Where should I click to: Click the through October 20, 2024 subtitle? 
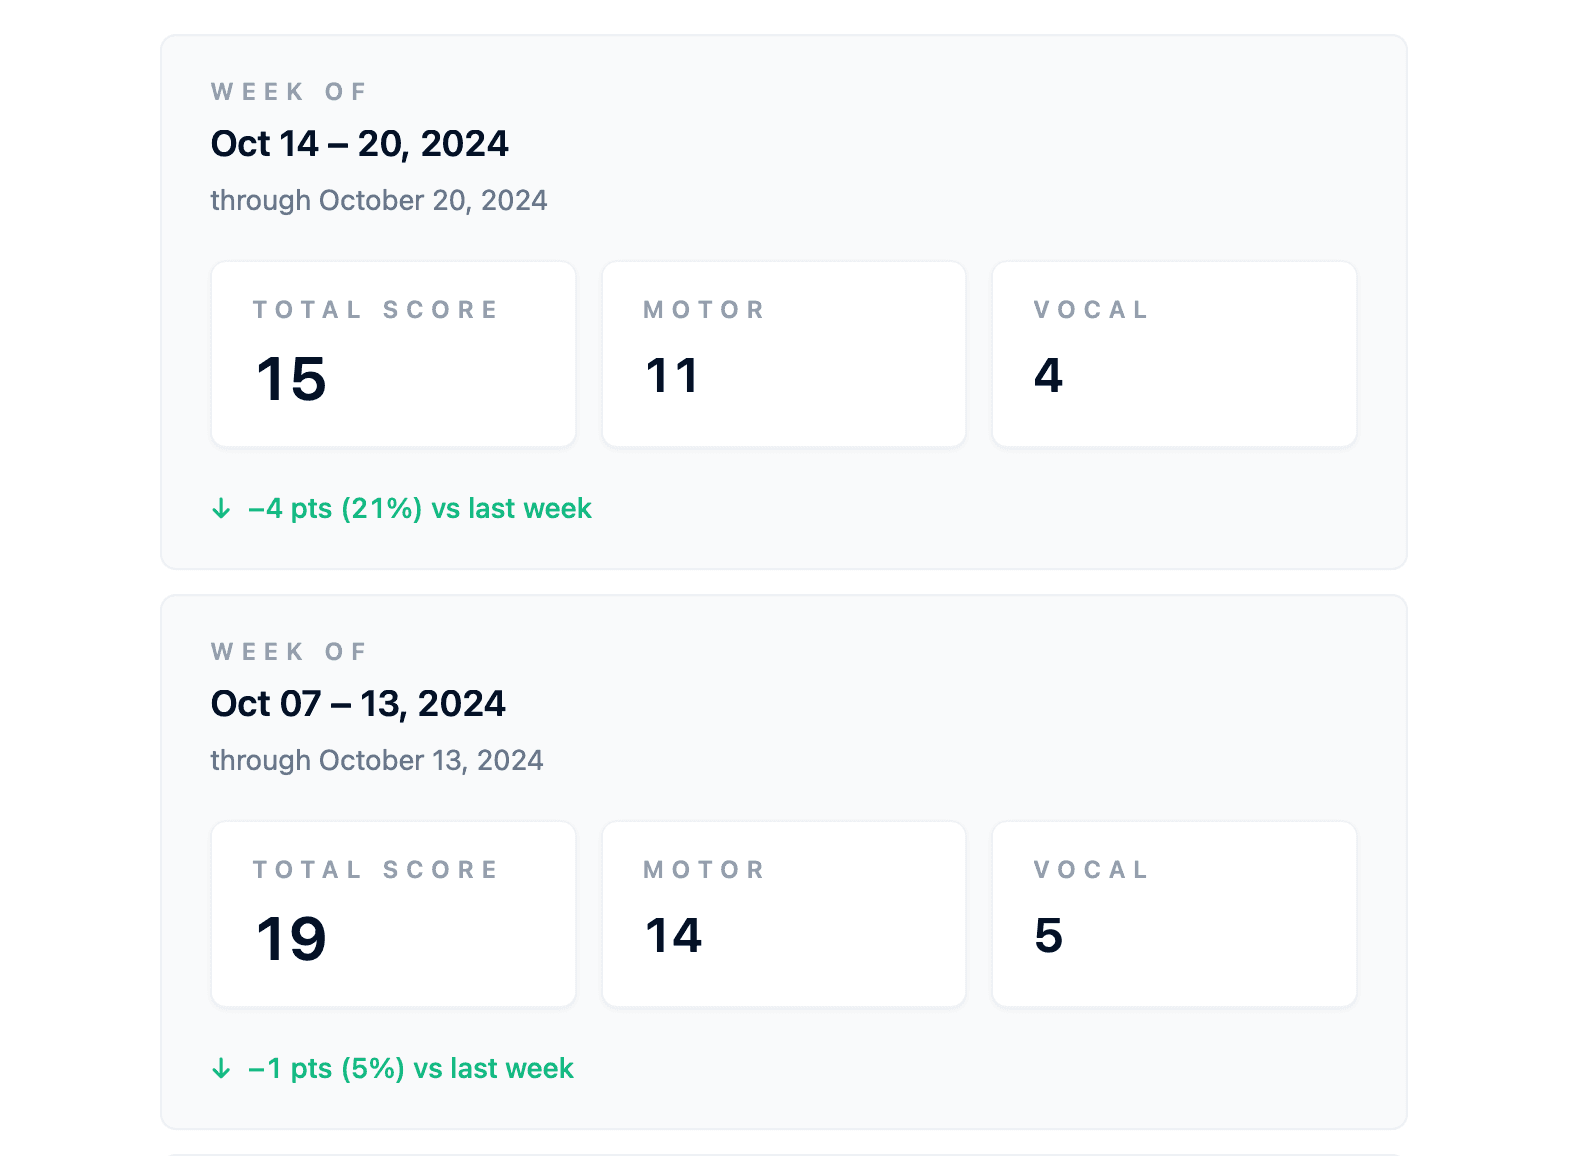click(x=378, y=200)
